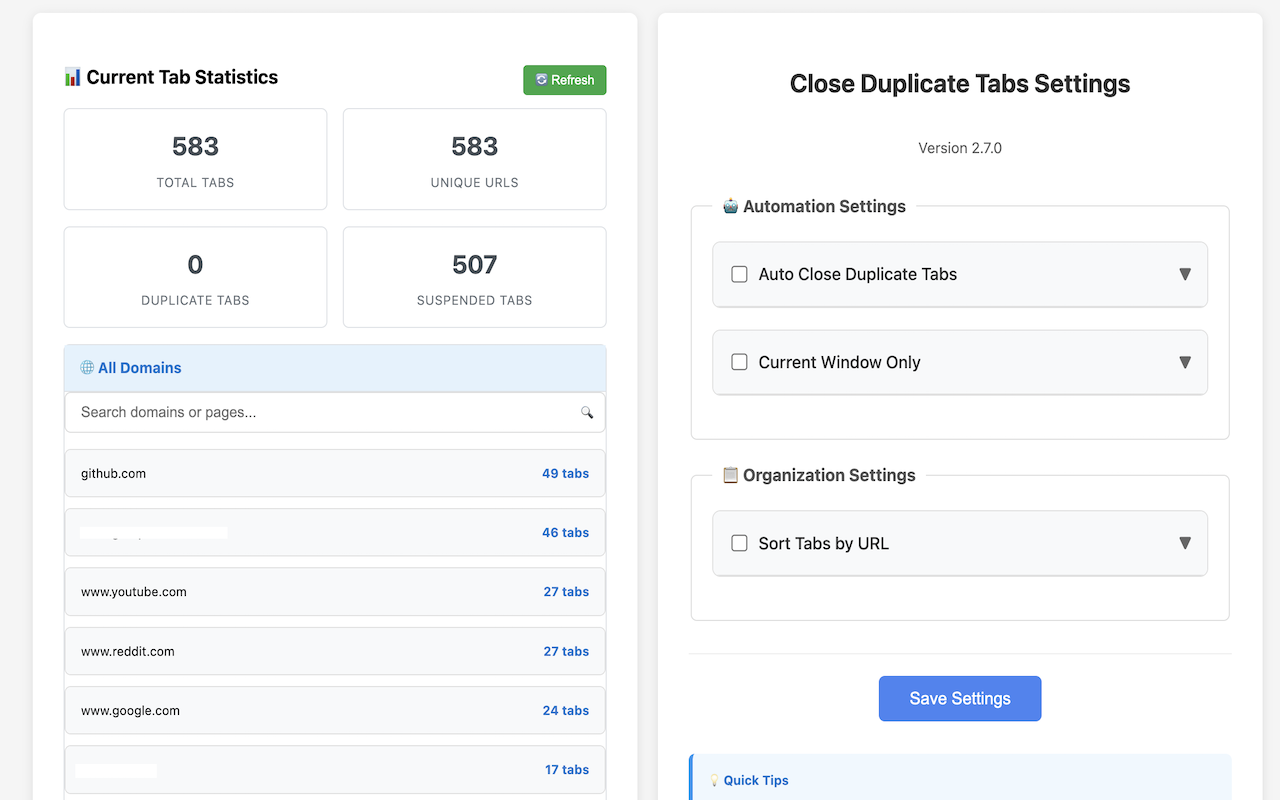Expand the Sort Tabs by URL arrow
The image size is (1280, 800).
(1185, 543)
